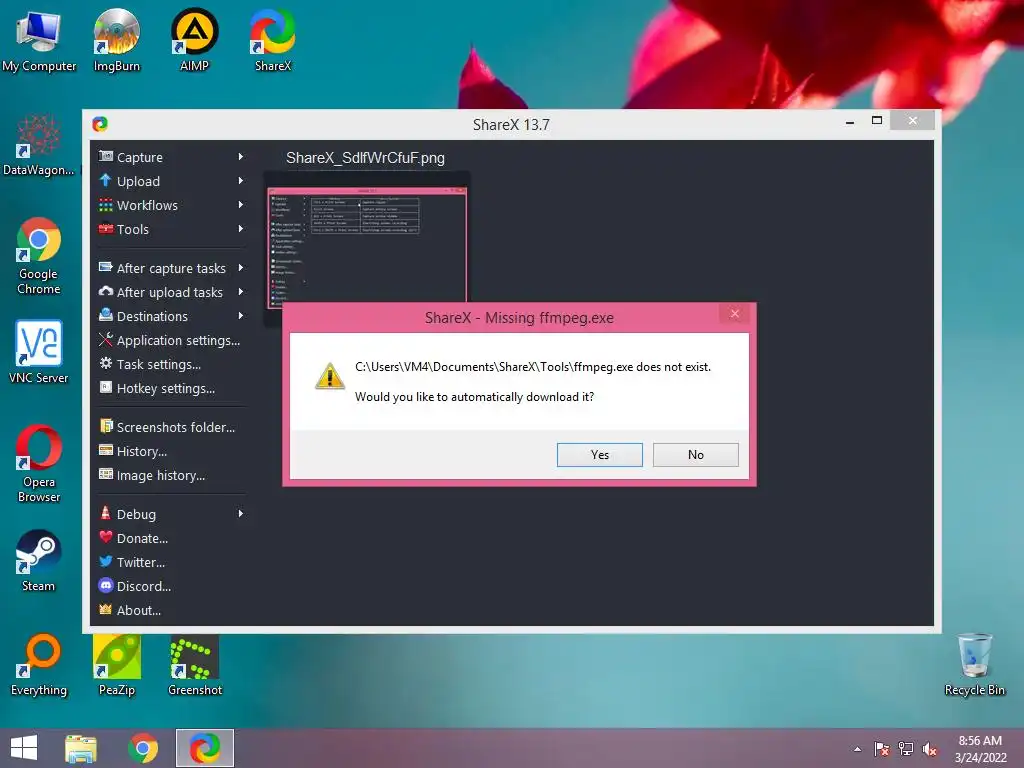
Task: Open the History... entry
Action: pyautogui.click(x=171, y=451)
